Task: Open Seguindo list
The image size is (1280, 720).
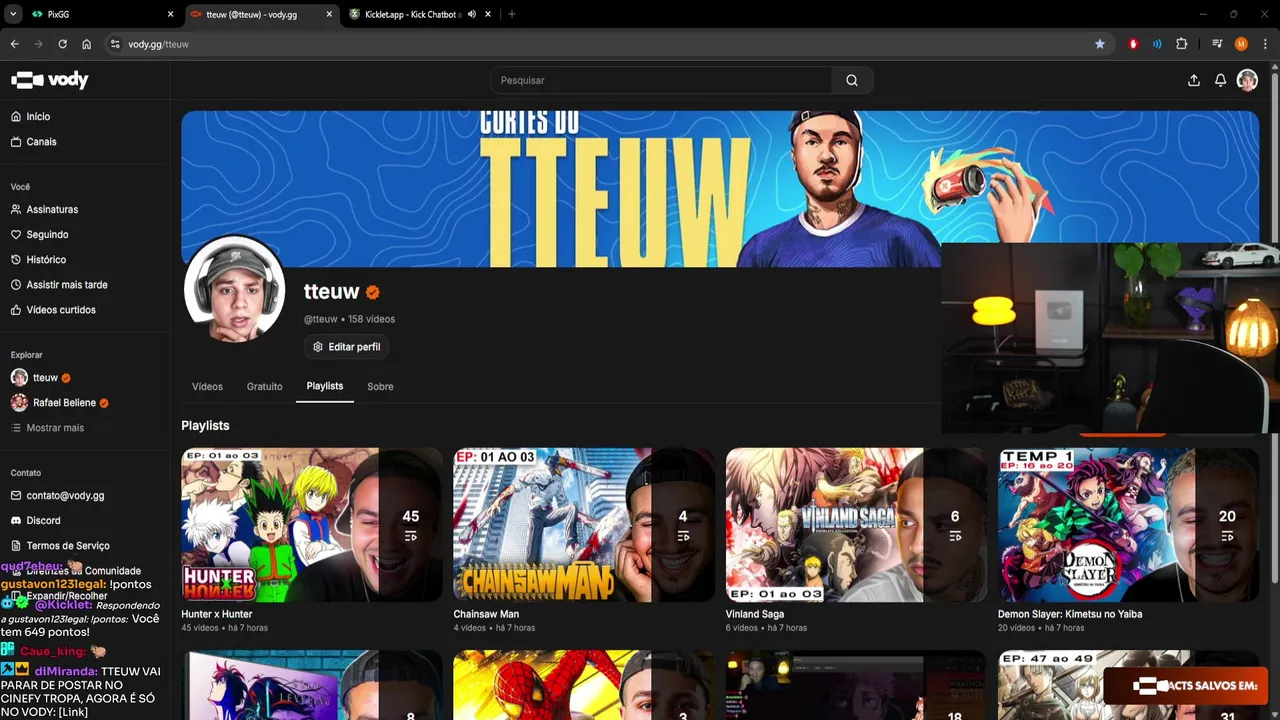Action: pos(40,235)
